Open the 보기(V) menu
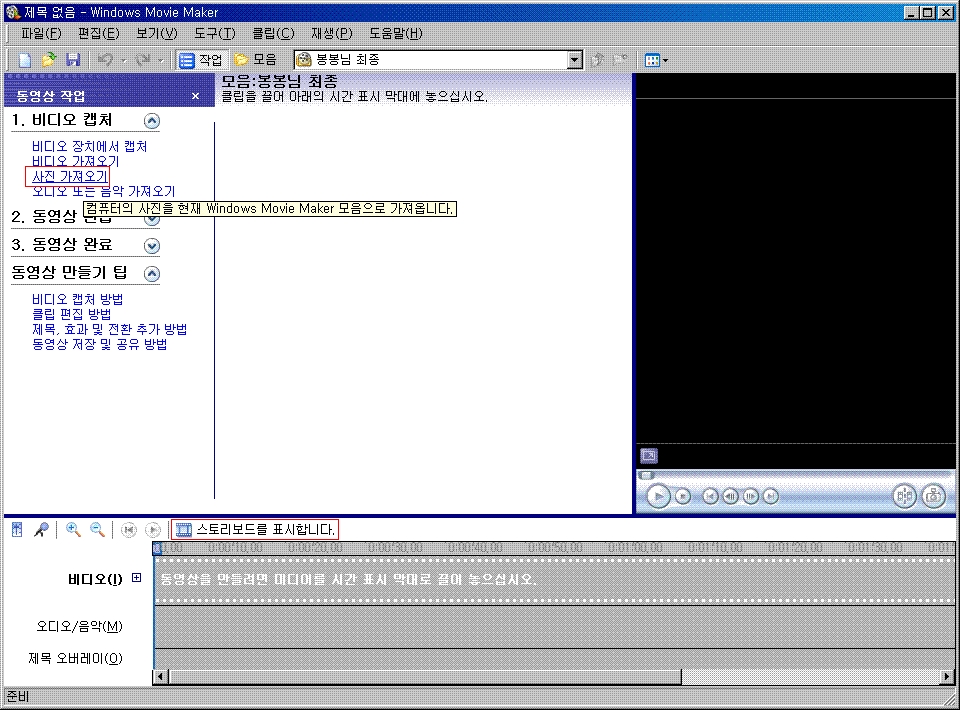 pyautogui.click(x=157, y=34)
